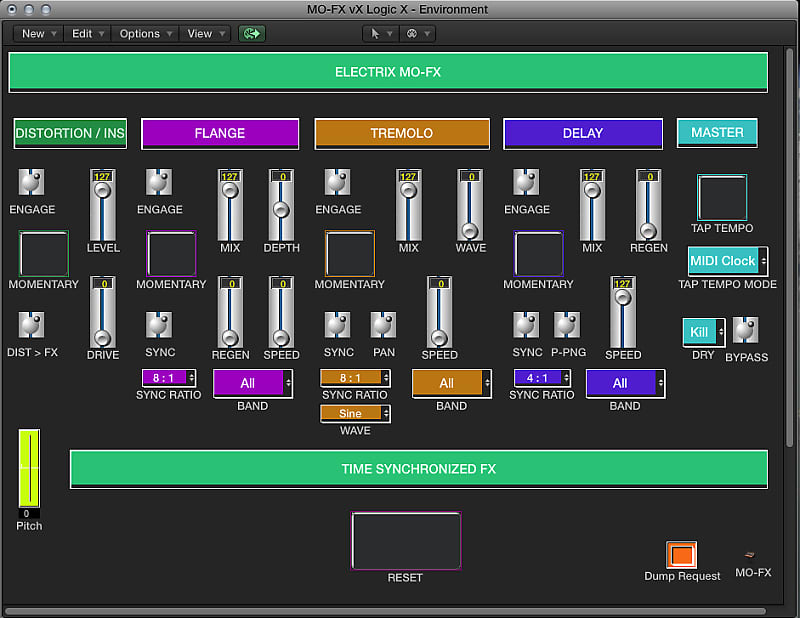Click the RESET pad at the bottom
800x618 pixels.
tap(405, 540)
